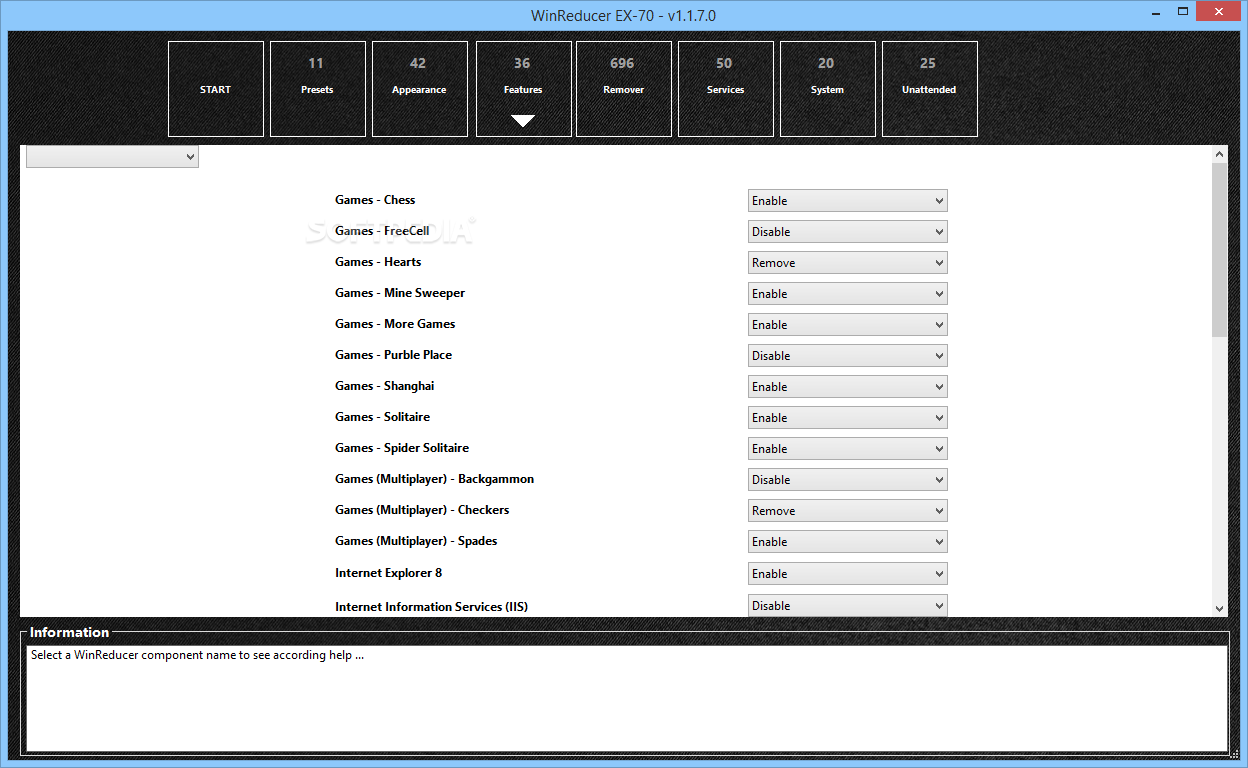Select the Games - Spider Solitaire label
1248x768 pixels.
402,448
